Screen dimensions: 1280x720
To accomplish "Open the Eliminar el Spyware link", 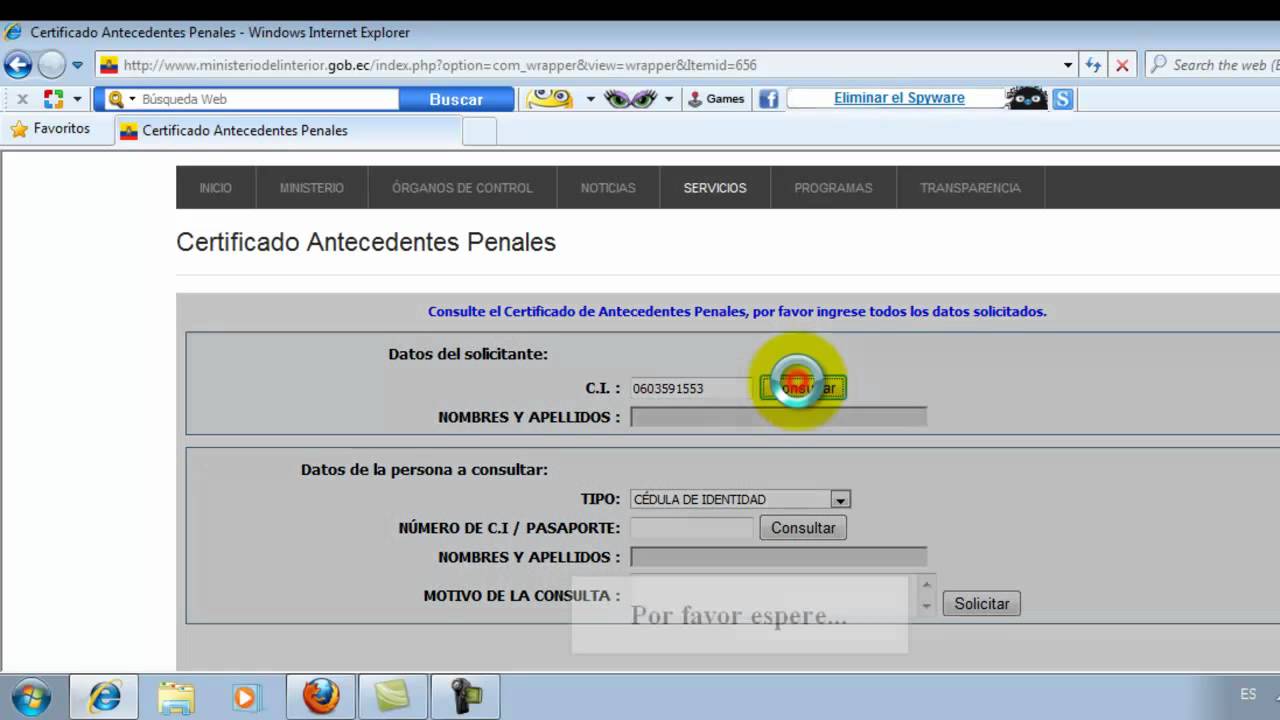I will (x=899, y=98).
